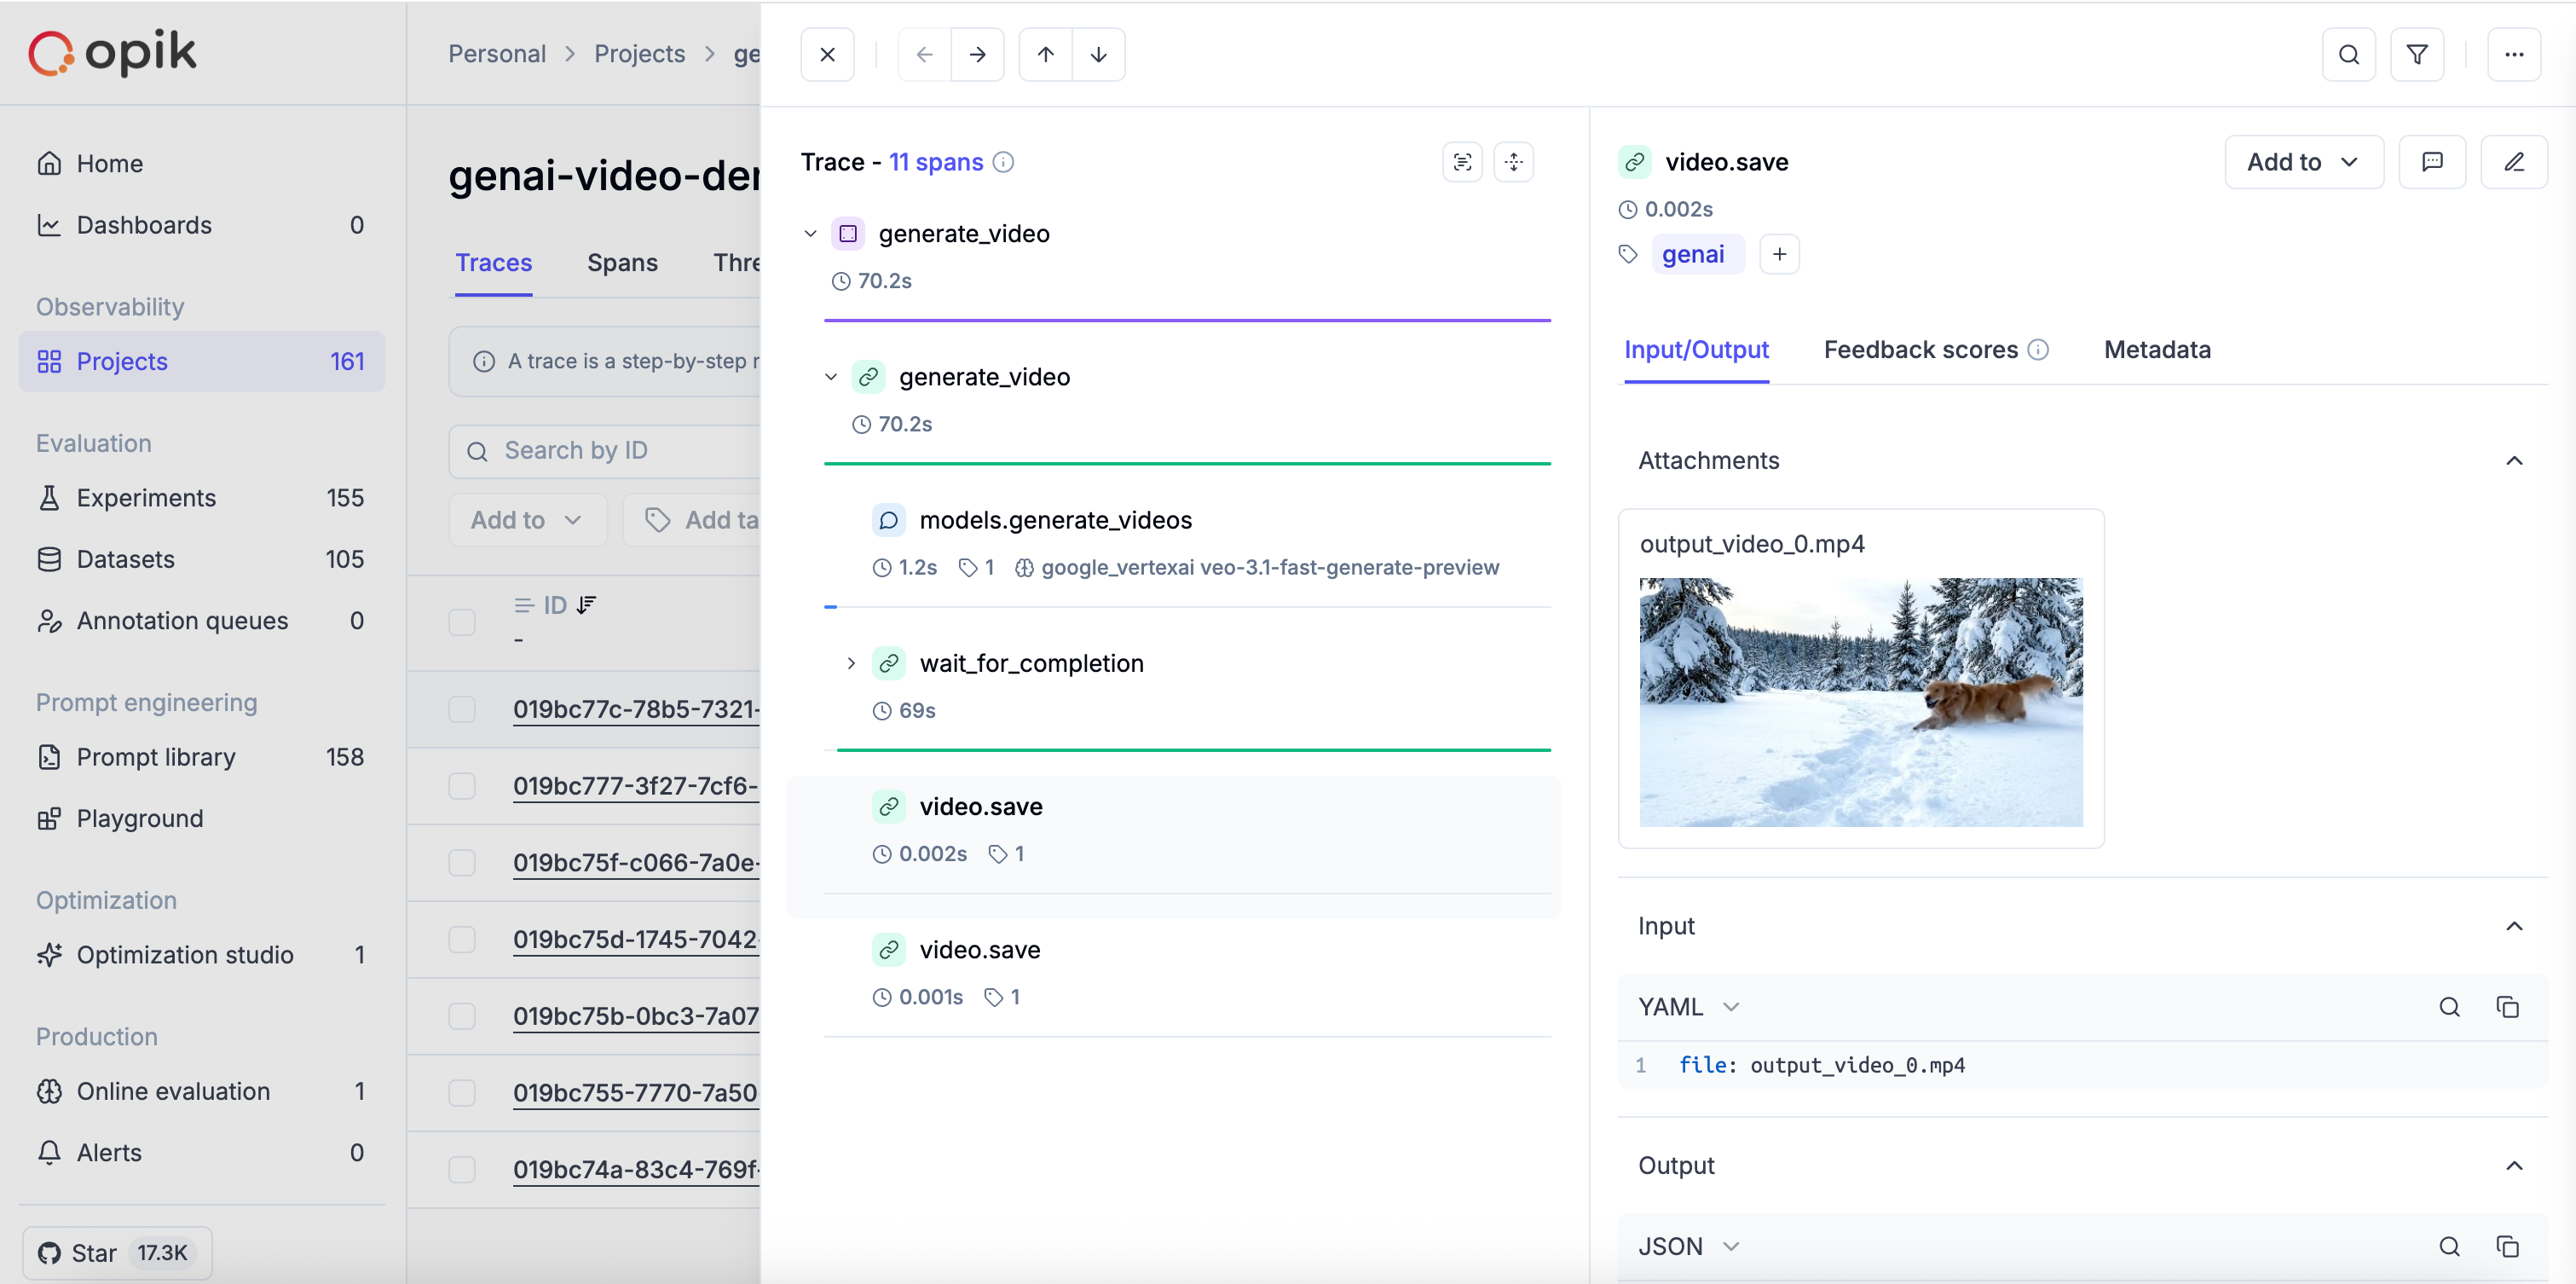Open the search icon in top toolbar
The image size is (2576, 1284).
(2348, 55)
